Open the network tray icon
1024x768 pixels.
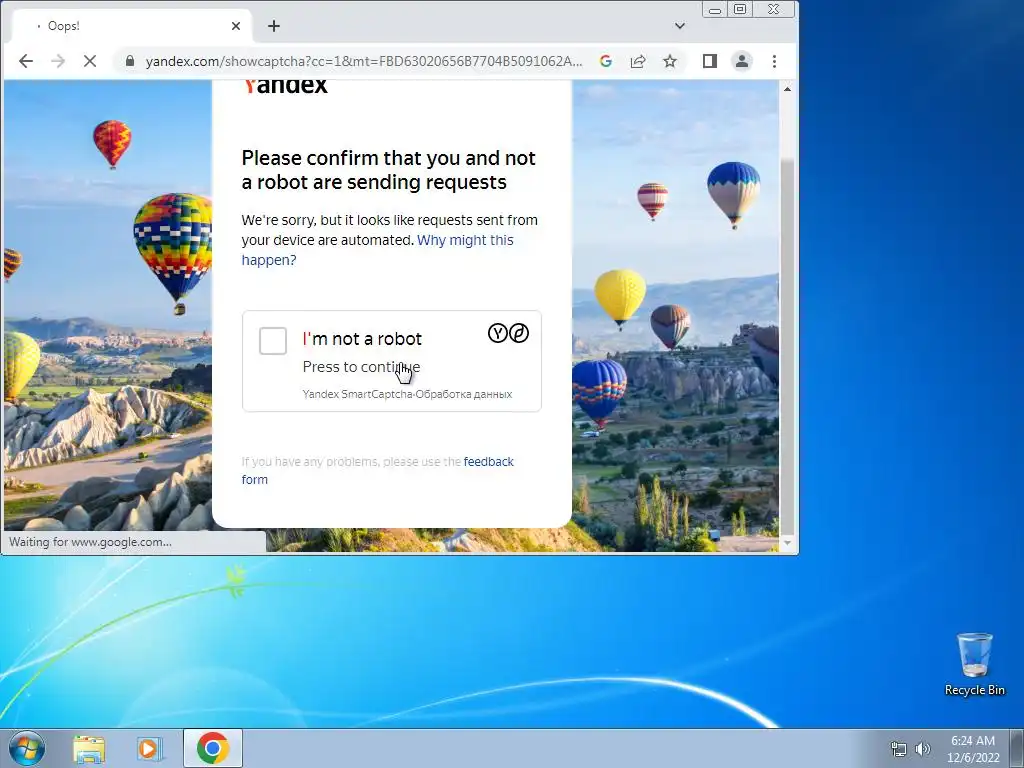(899, 749)
